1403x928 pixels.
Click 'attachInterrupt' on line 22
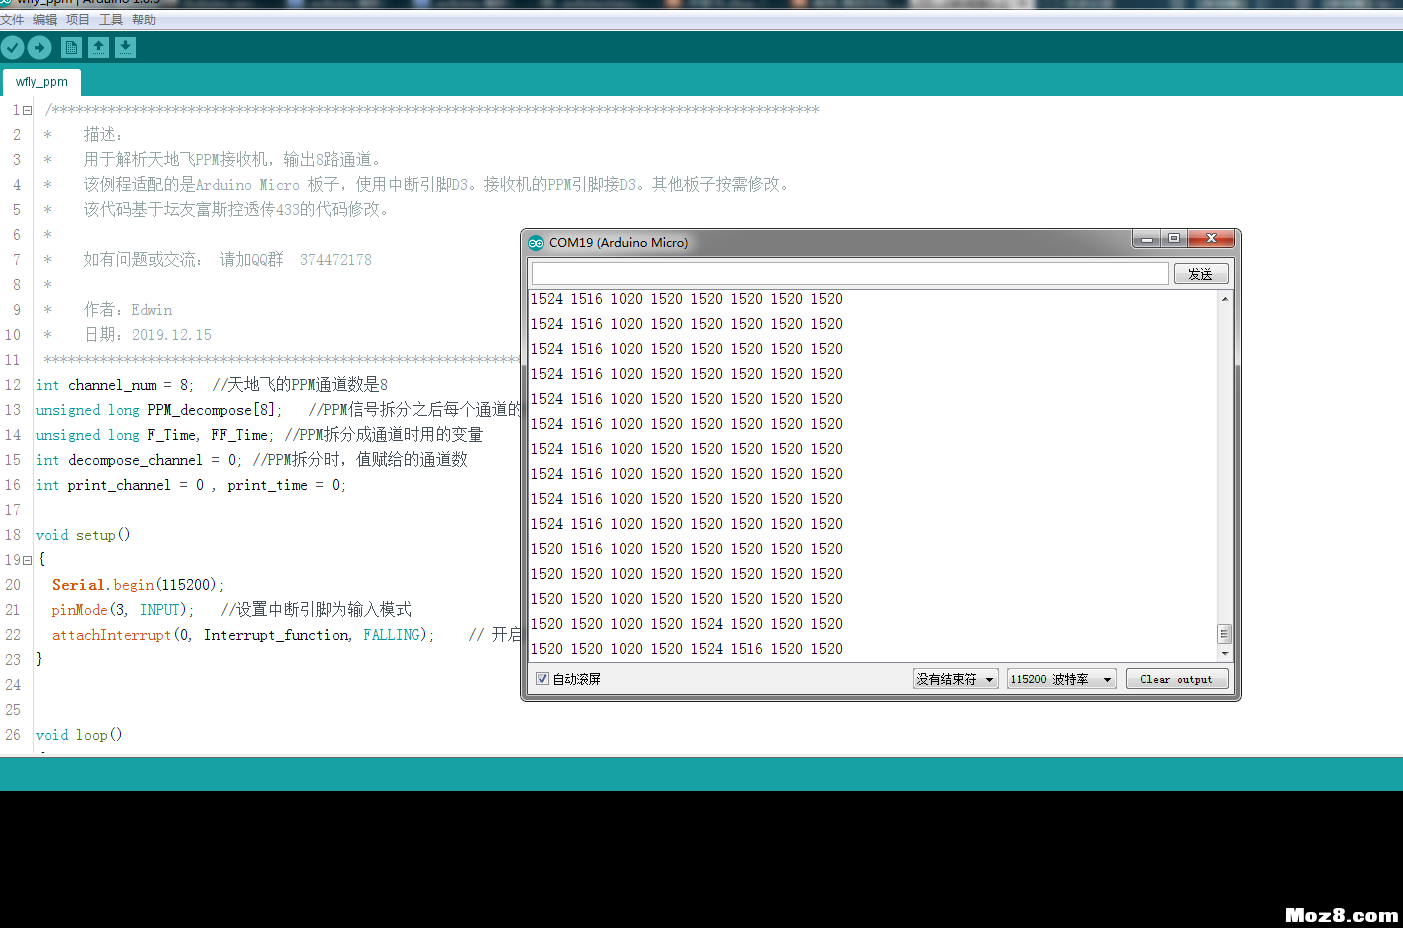point(111,635)
